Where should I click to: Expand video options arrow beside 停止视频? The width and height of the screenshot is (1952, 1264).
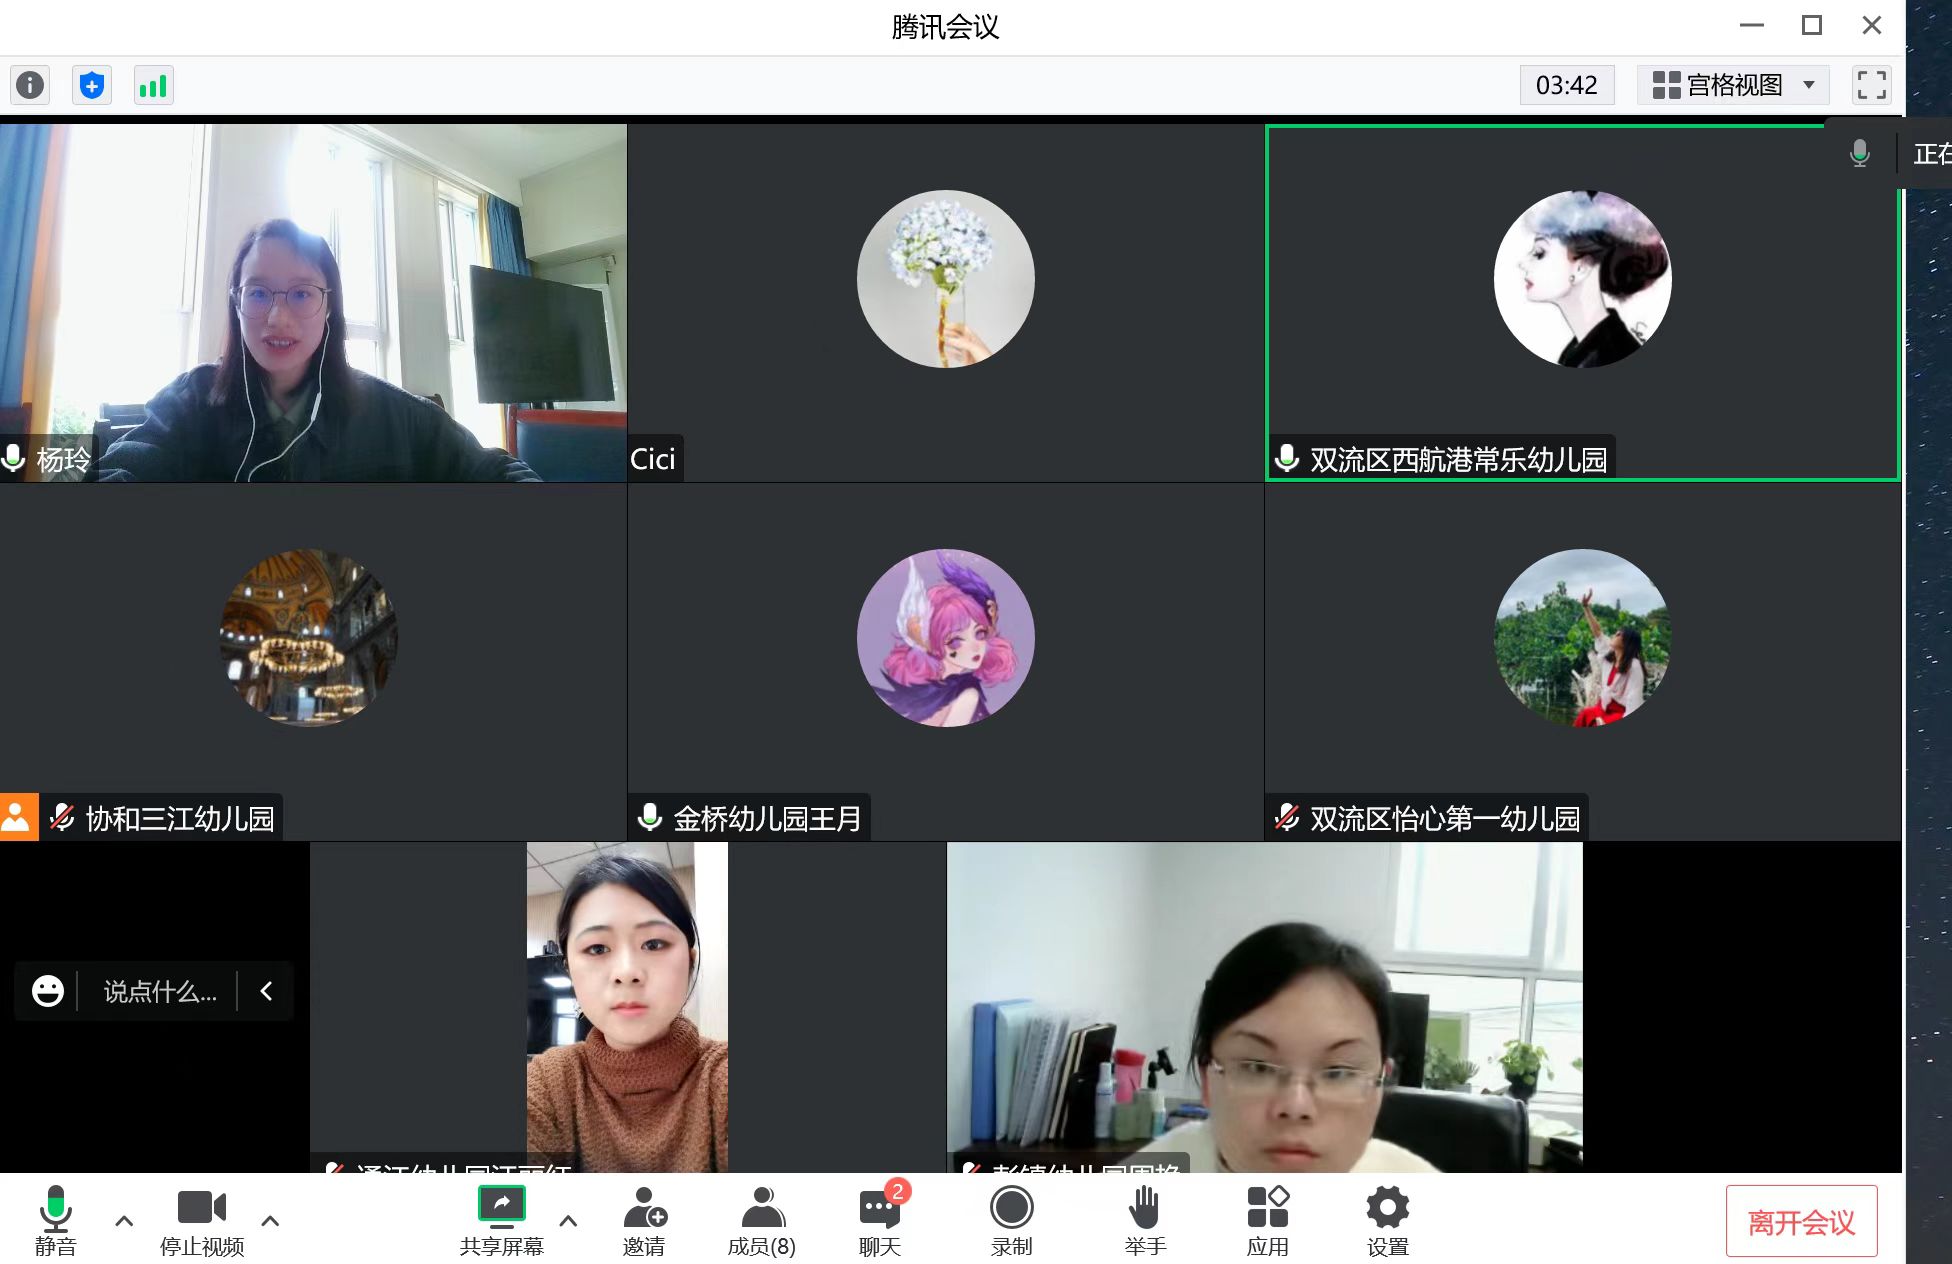pyautogui.click(x=270, y=1220)
